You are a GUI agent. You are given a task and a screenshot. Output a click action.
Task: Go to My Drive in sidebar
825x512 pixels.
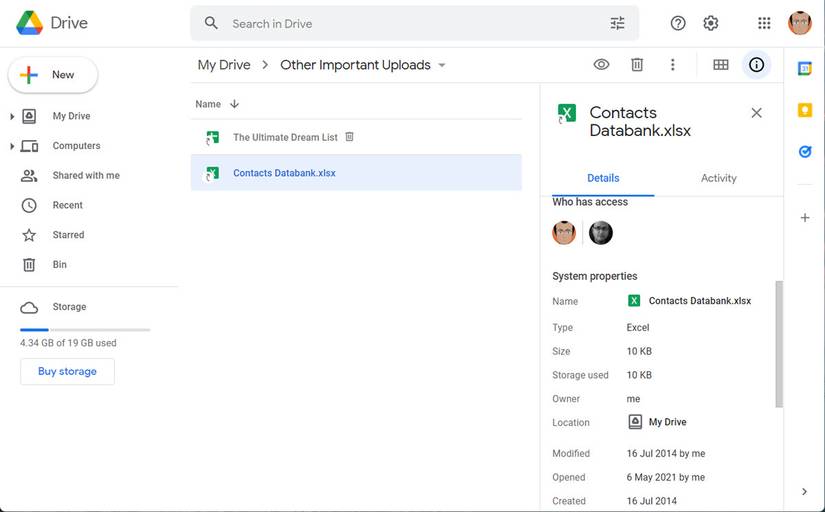pyautogui.click(x=71, y=116)
